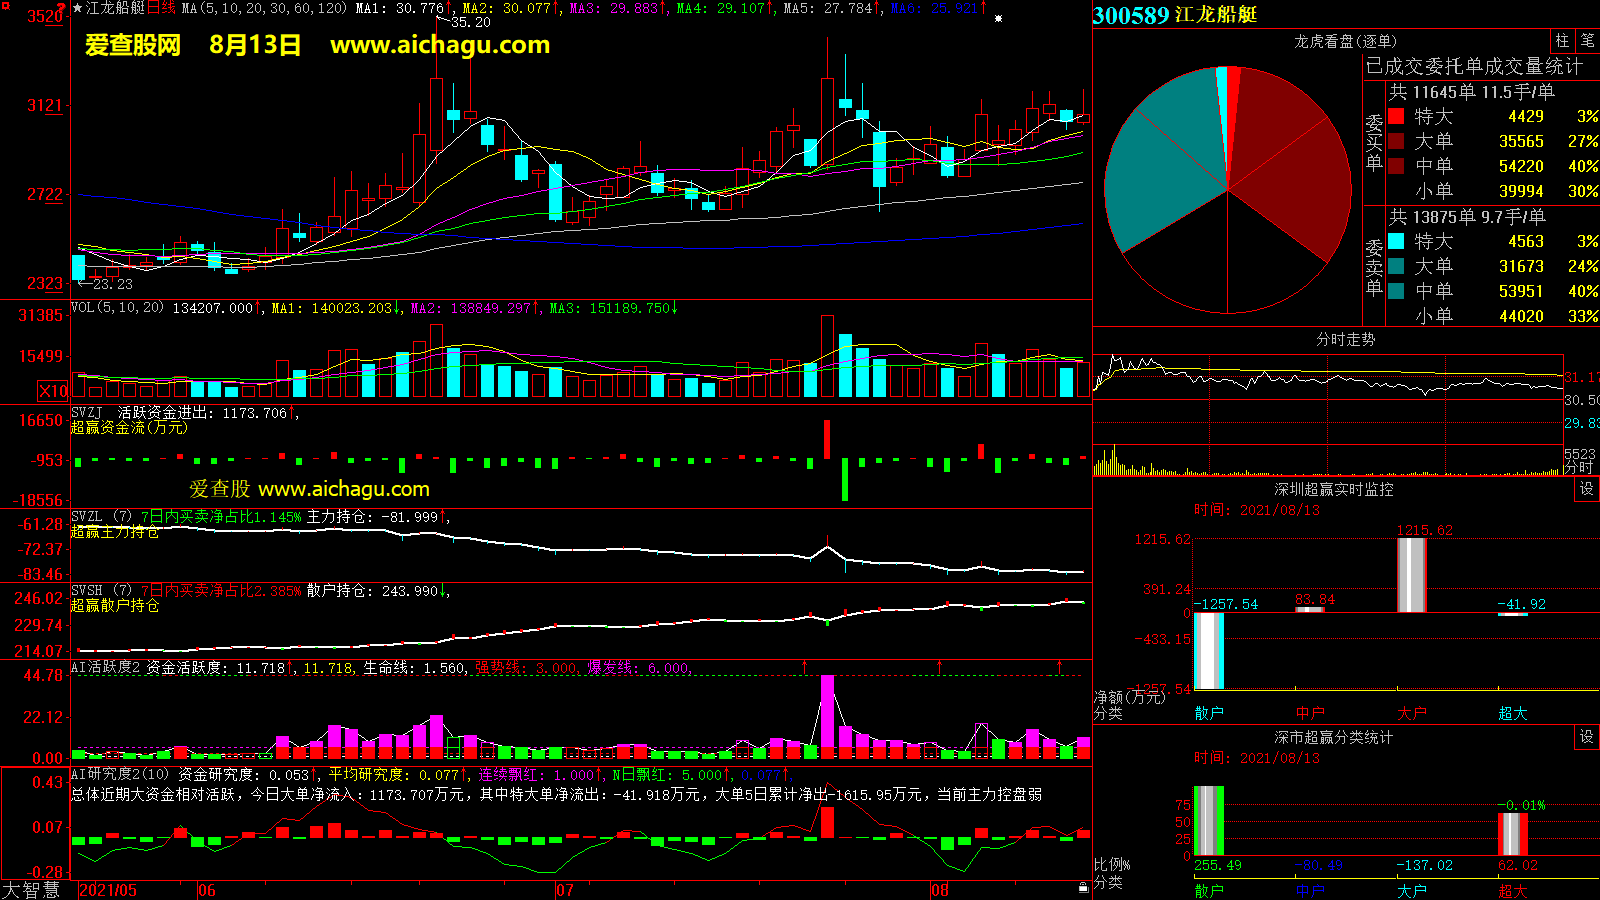Screen dimensions: 1600x900
Task: Switch to 笔 per-trade mode
Action: (x=1587, y=41)
